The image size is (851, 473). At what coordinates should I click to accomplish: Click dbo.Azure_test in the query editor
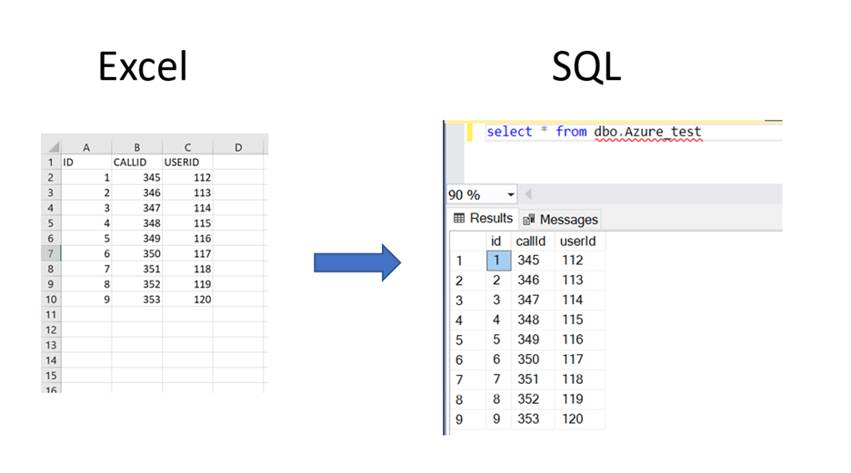[645, 132]
